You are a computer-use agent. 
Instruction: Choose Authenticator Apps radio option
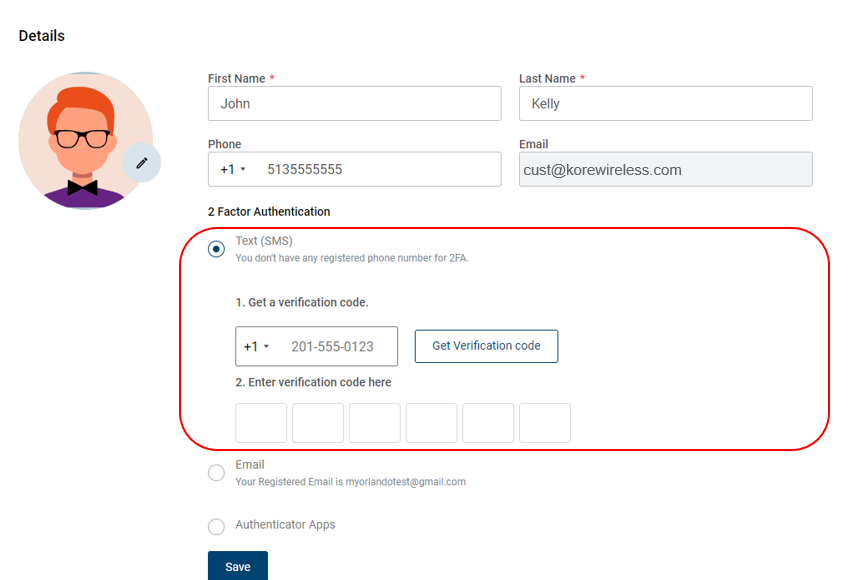(216, 526)
